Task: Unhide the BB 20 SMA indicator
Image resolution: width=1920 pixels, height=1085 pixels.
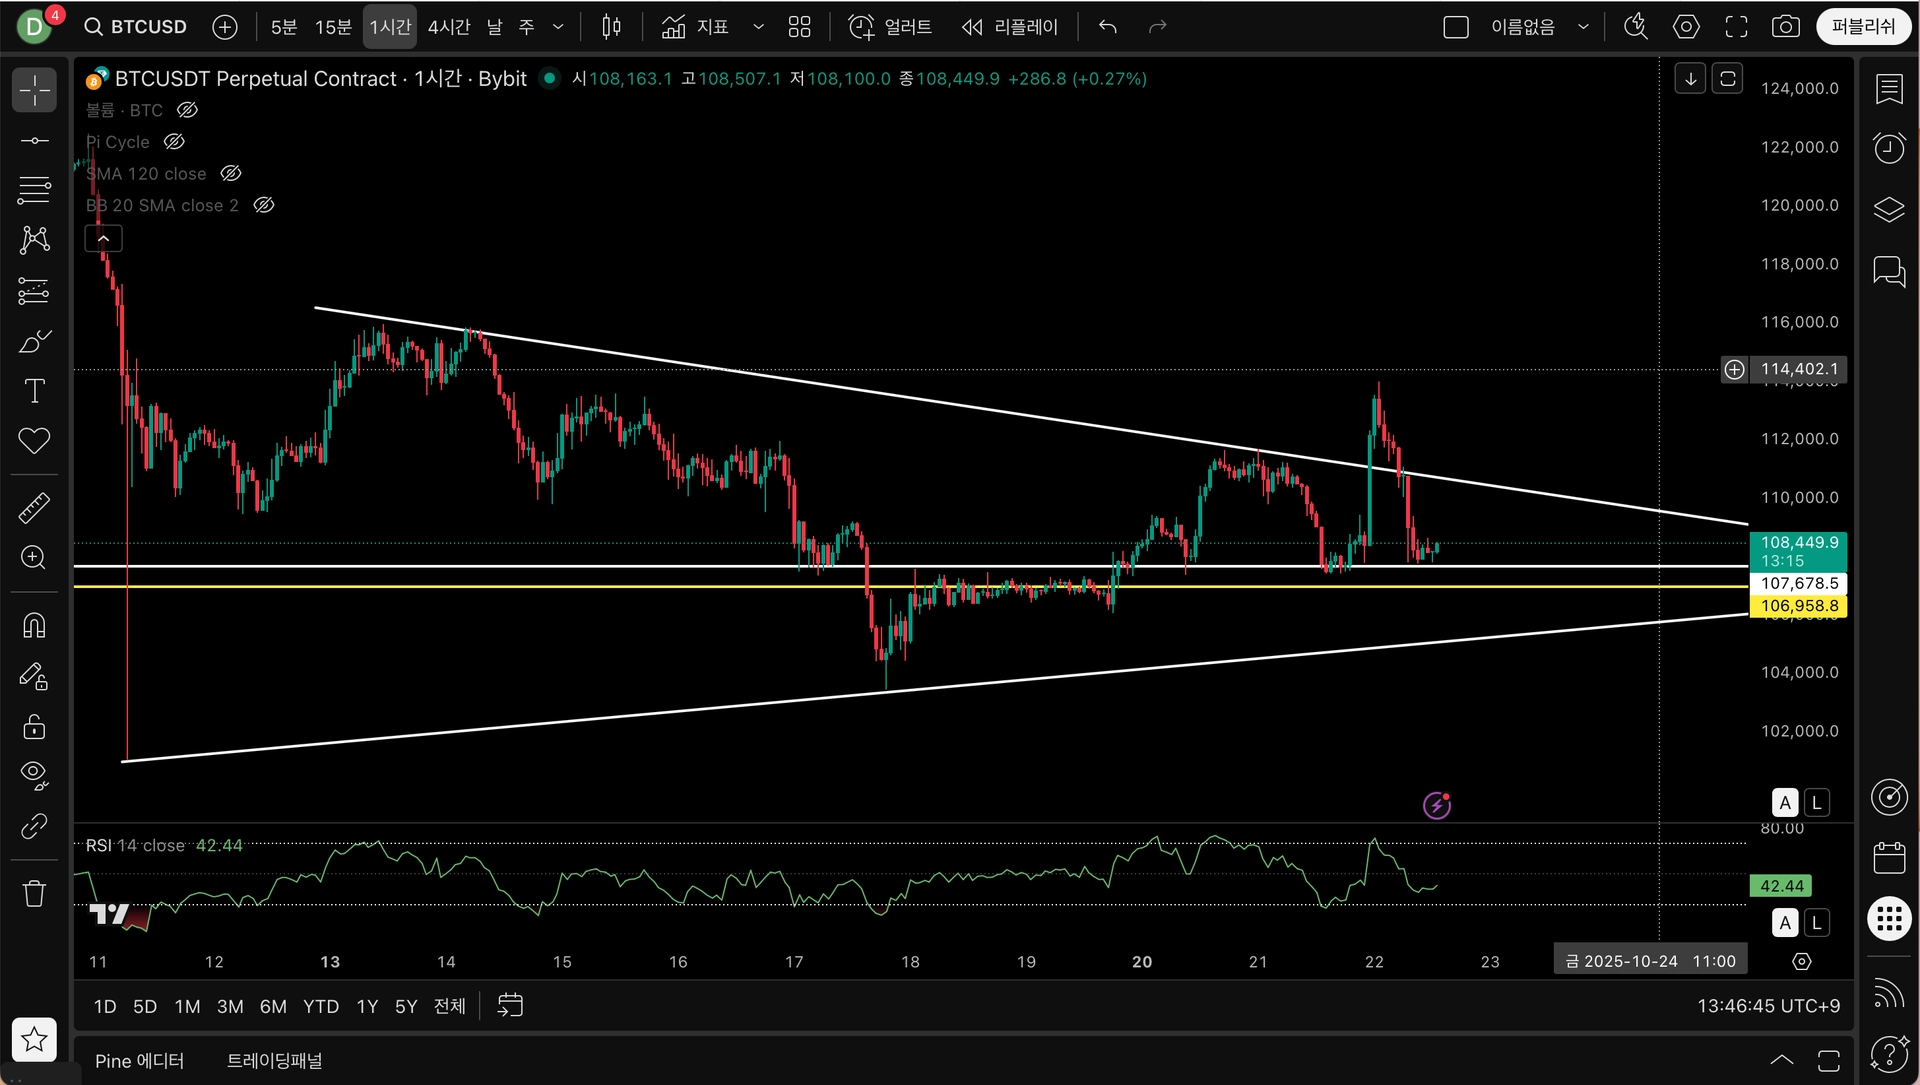Action: (x=264, y=205)
